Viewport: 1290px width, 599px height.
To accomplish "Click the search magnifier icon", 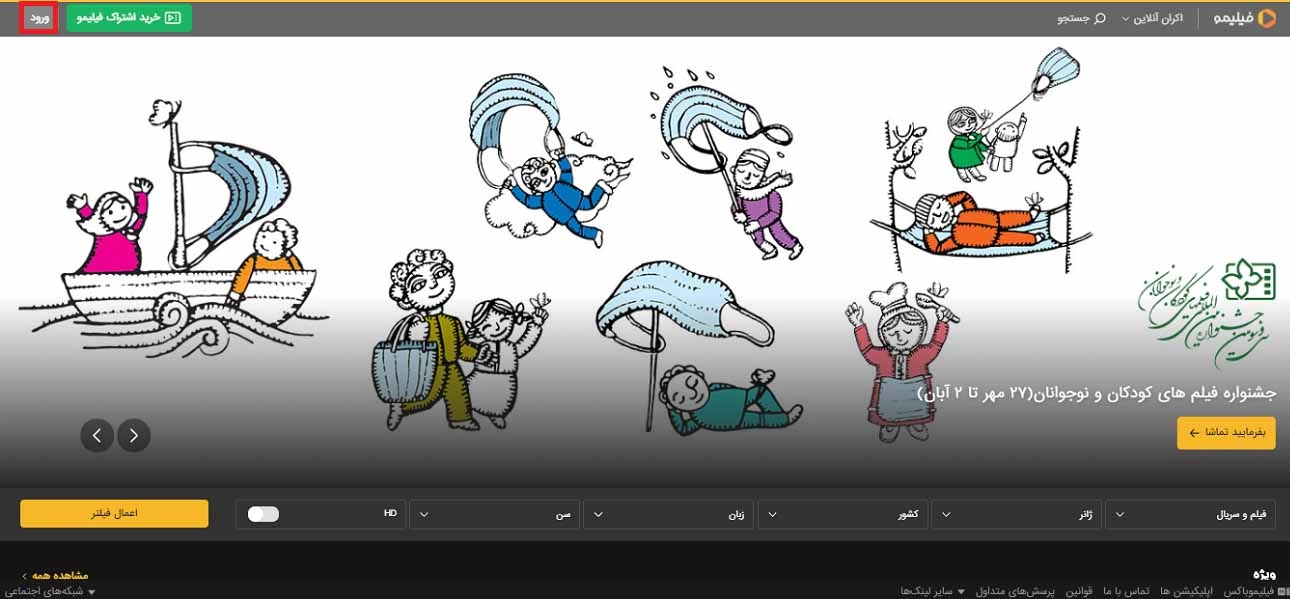I will click(1100, 18).
